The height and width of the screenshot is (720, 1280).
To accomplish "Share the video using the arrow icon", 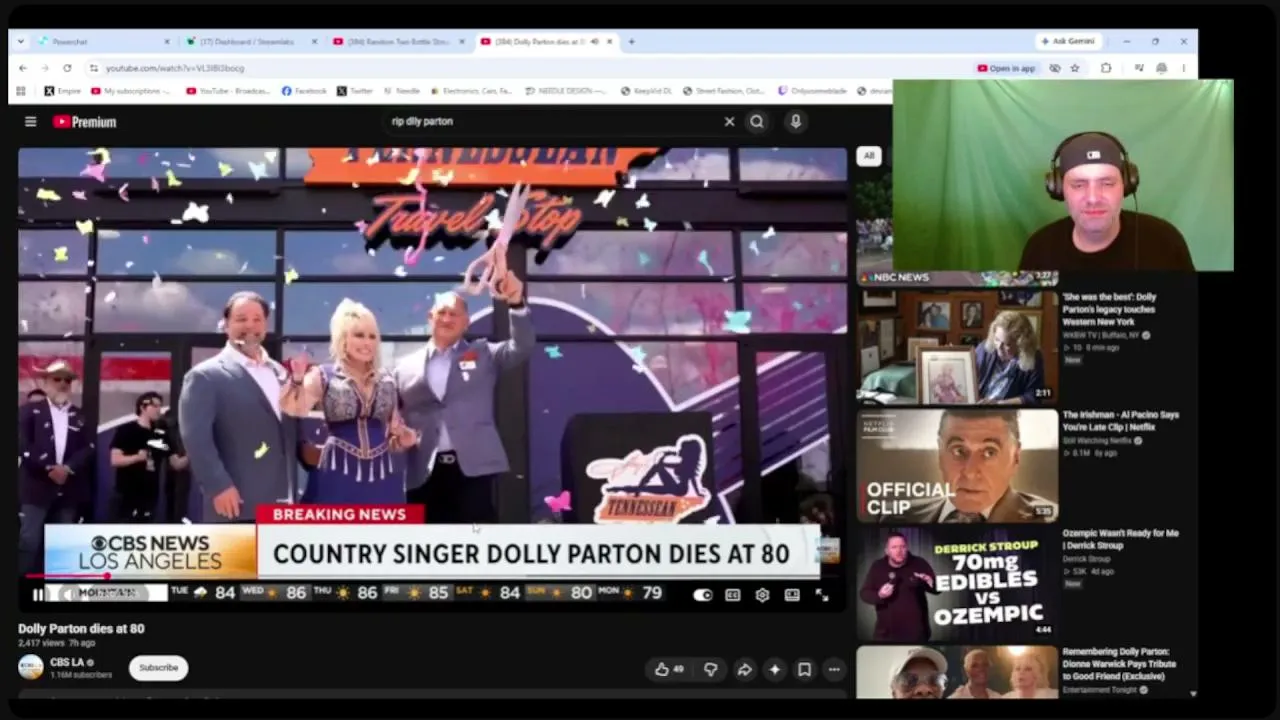I will (744, 670).
